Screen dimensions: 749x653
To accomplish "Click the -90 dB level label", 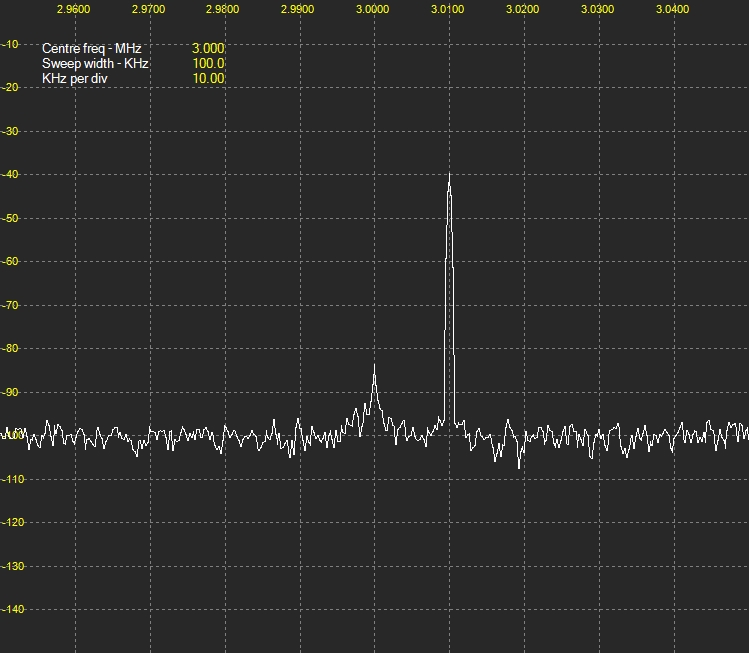I will coord(10,392).
